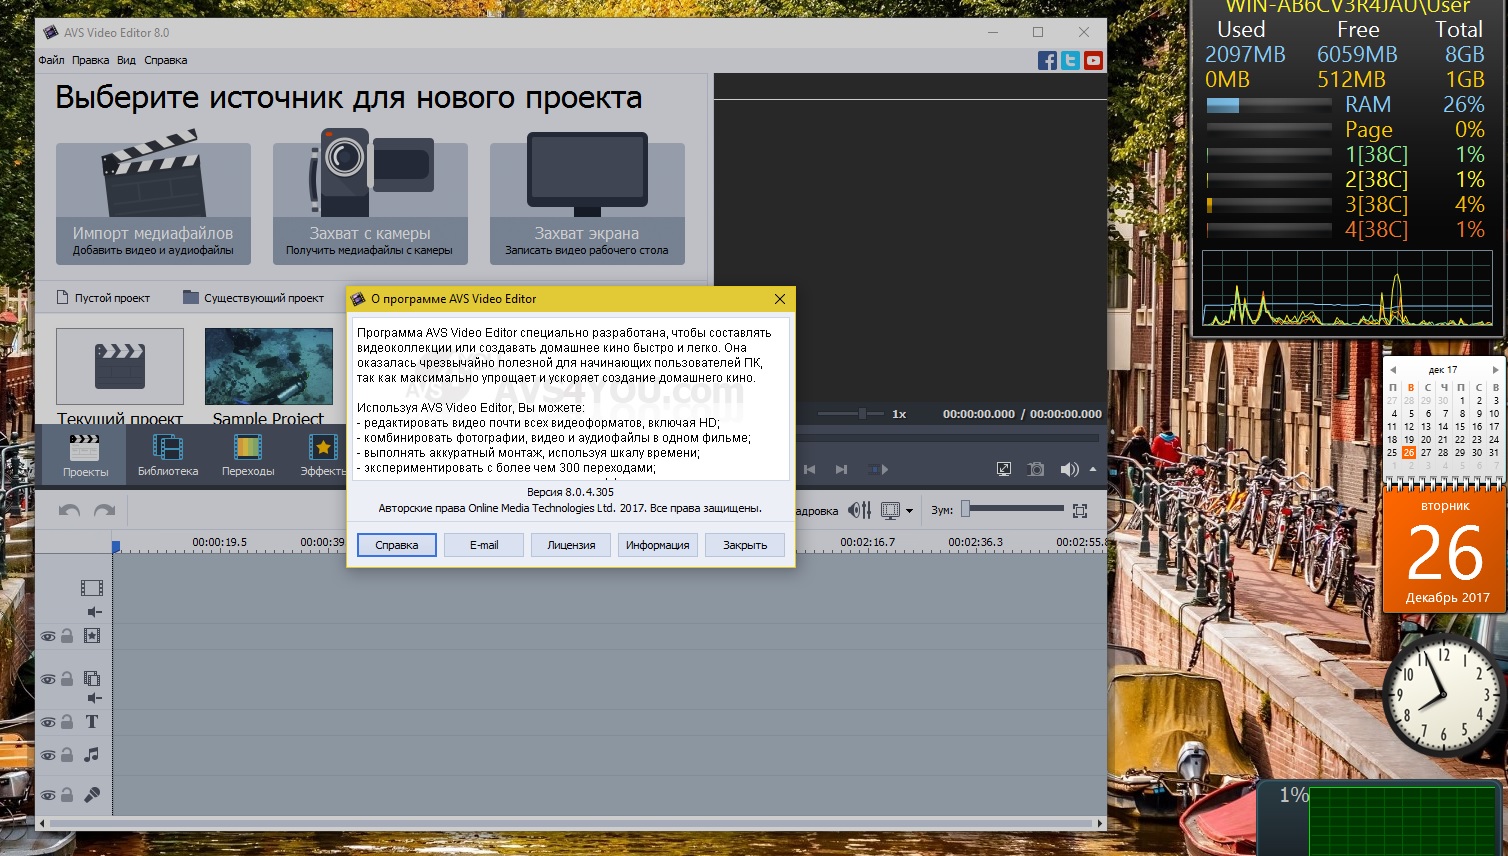Toggle visibility eye of video overlay track
Viewport: 1508px width, 856px height.
pos(48,679)
